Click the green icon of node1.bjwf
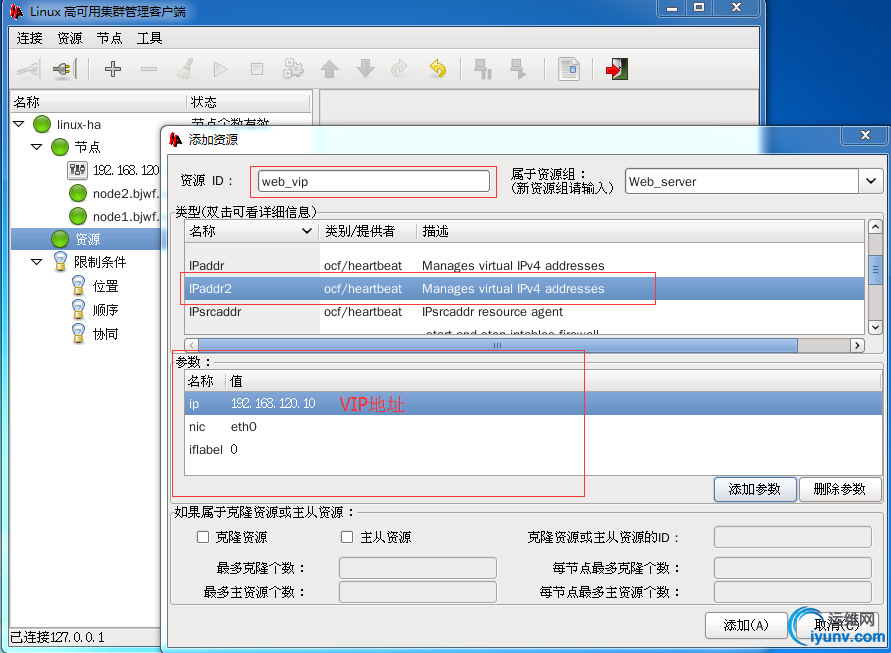891x653 pixels. 78,216
